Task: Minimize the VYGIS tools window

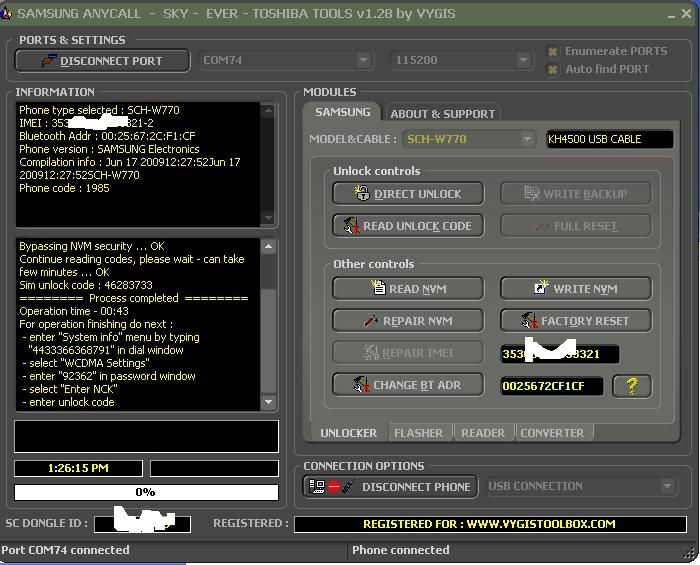Action: [x=671, y=15]
